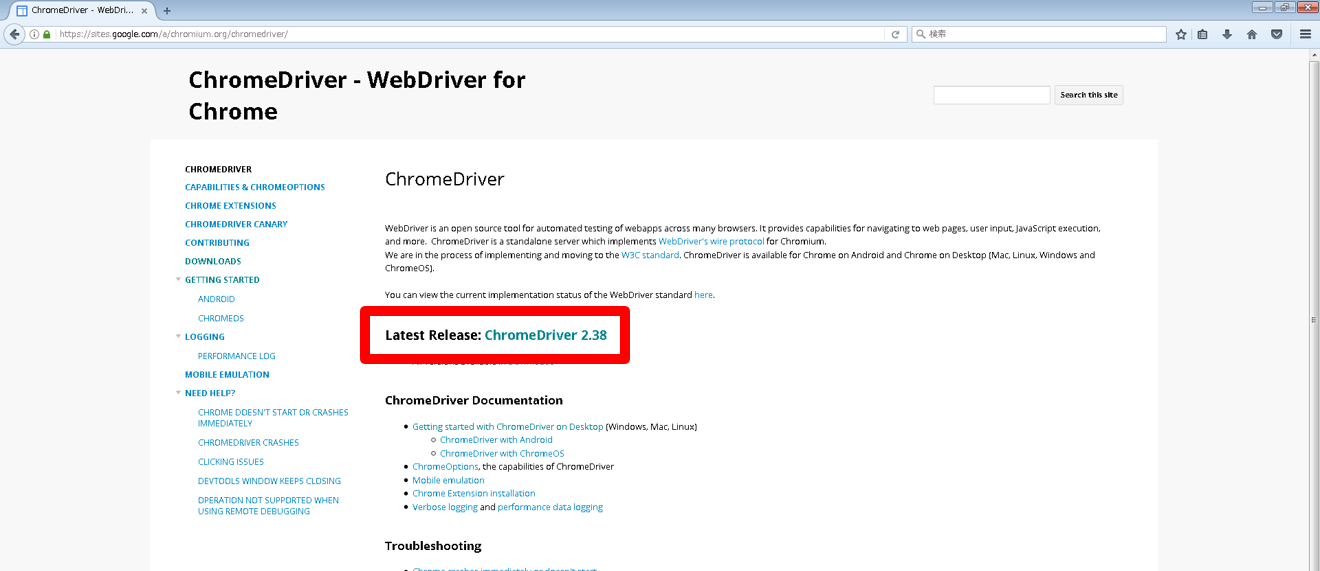1320x571 pixels.
Task: Open LOGGING sidebar link
Action: coord(205,337)
